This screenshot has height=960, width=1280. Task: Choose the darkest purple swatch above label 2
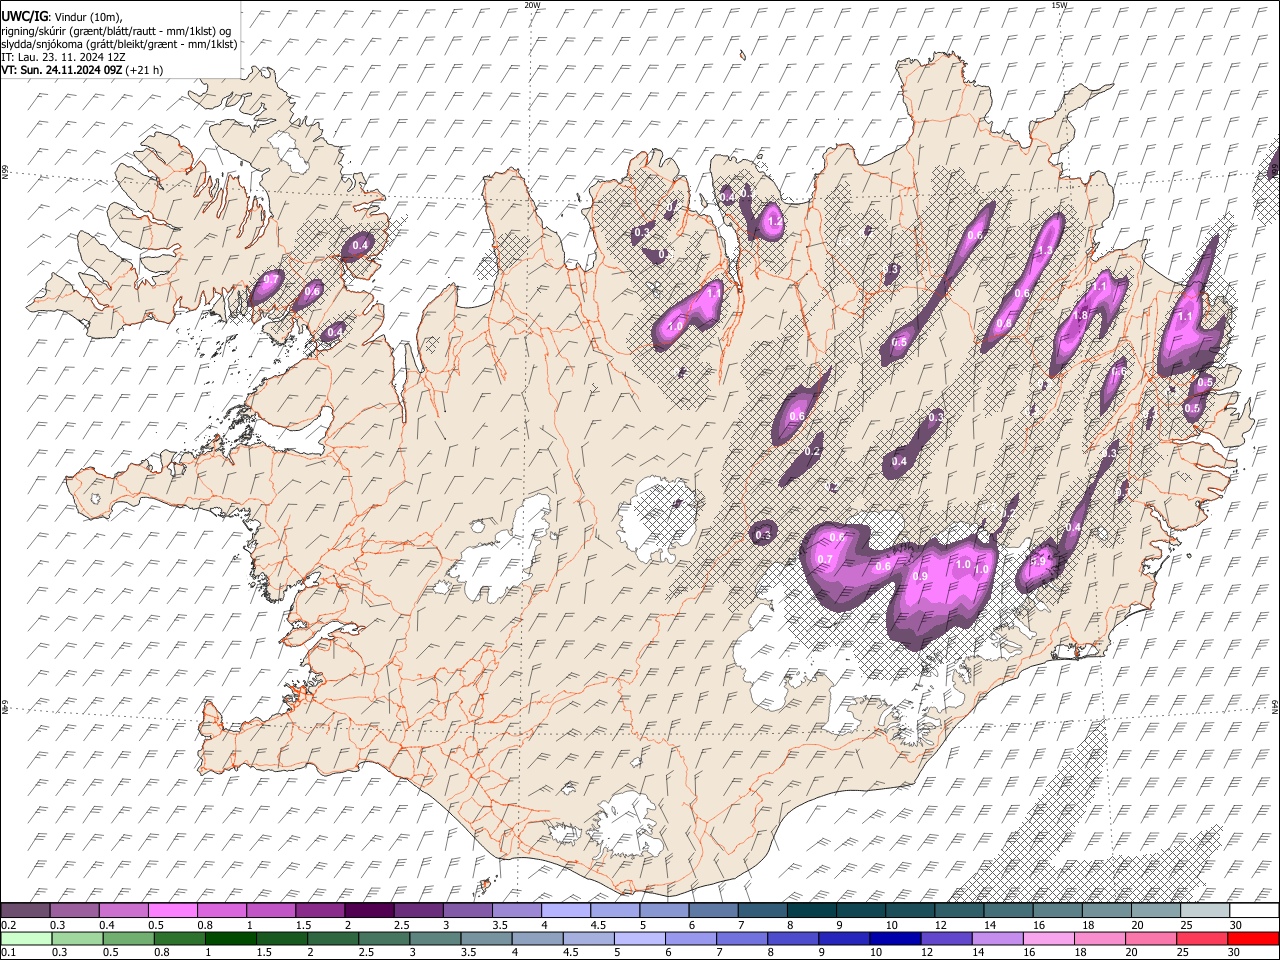368,910
